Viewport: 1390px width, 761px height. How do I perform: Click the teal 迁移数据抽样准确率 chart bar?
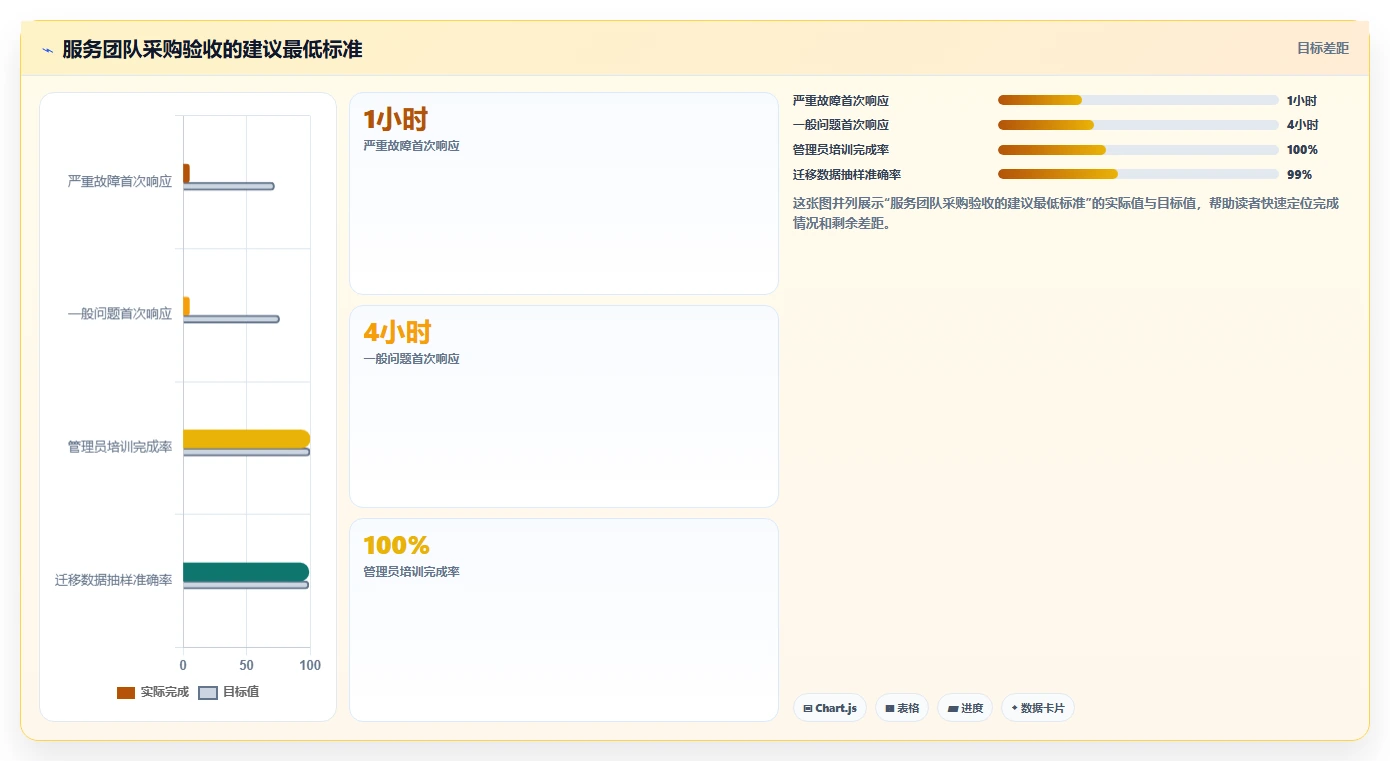pos(246,572)
